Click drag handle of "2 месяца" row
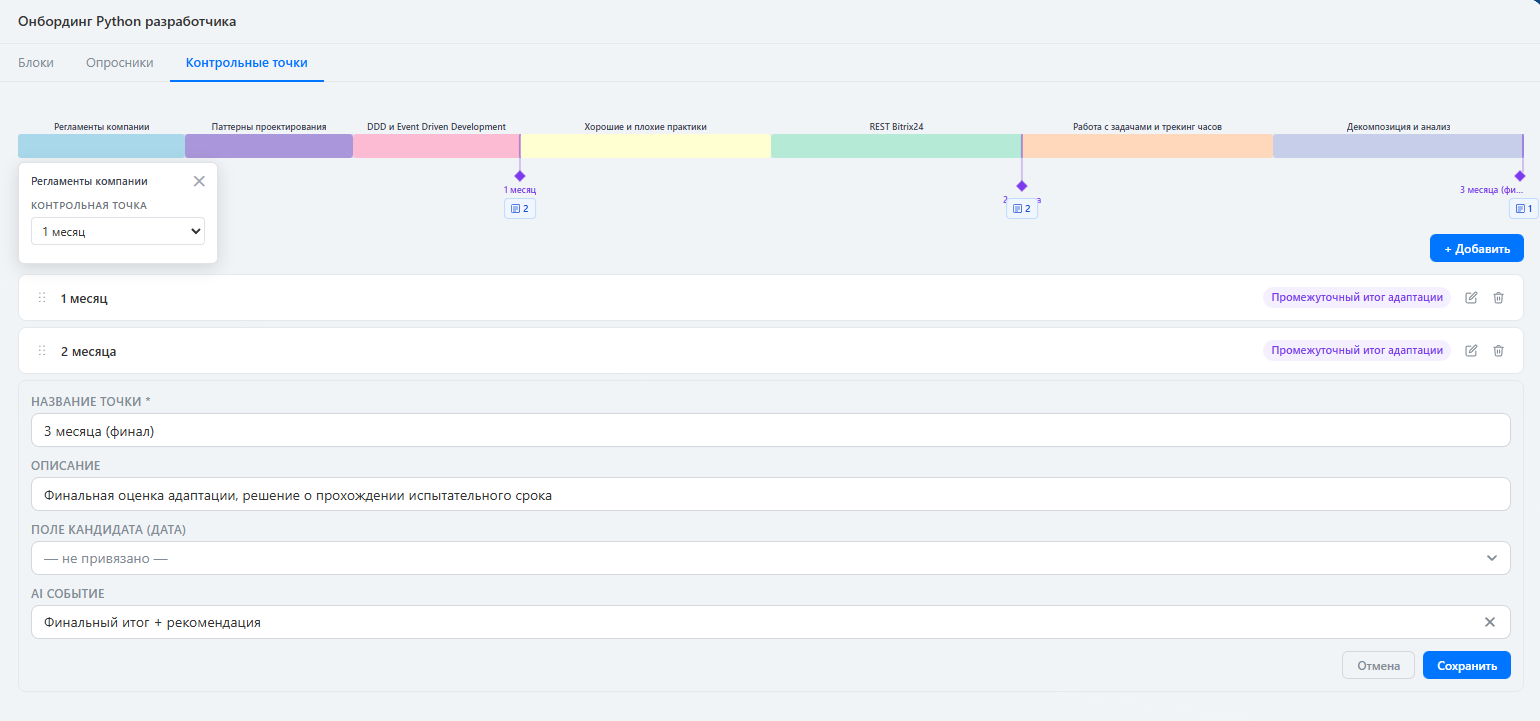Image resolution: width=1540 pixels, height=721 pixels. pyautogui.click(x=42, y=351)
